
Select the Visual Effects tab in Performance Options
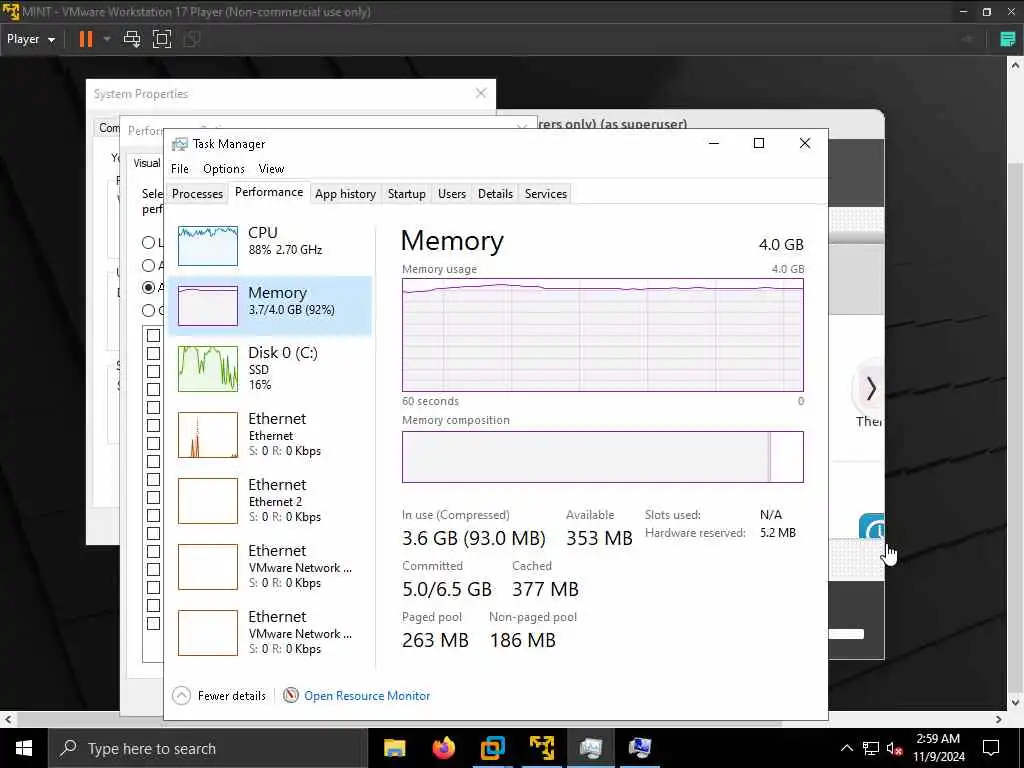click(146, 163)
